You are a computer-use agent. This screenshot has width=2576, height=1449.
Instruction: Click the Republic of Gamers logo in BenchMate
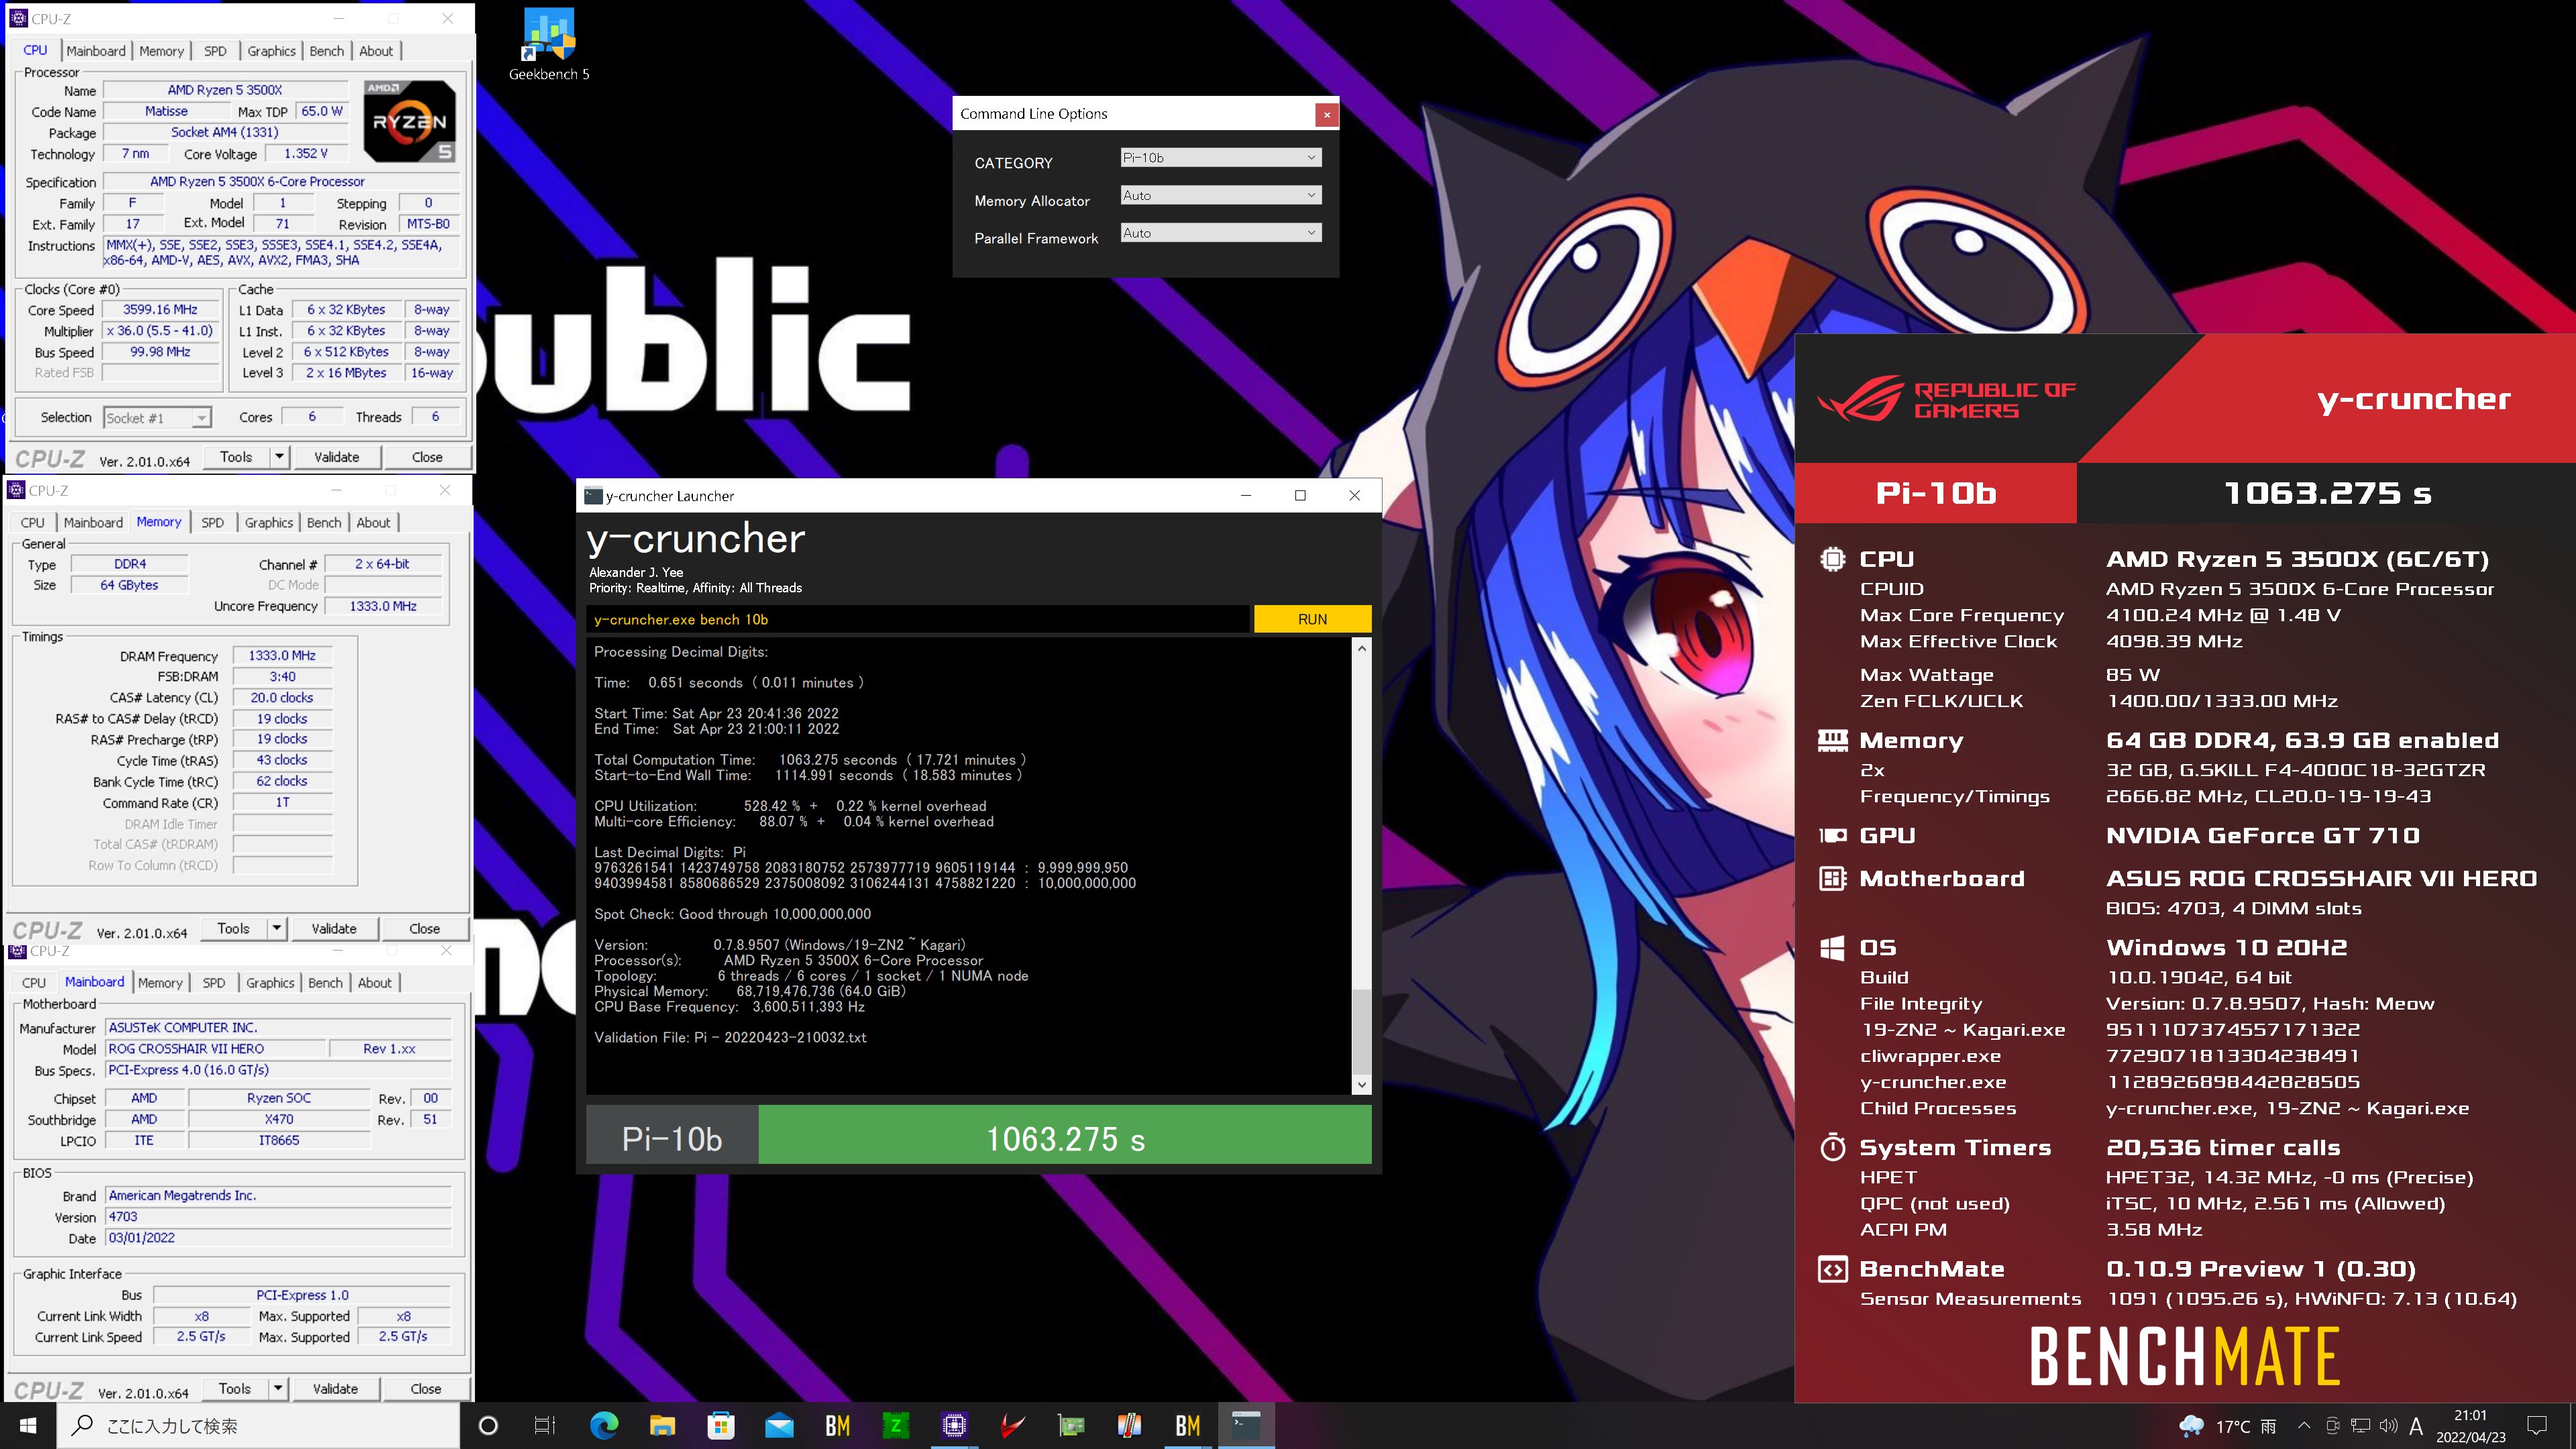point(1946,399)
